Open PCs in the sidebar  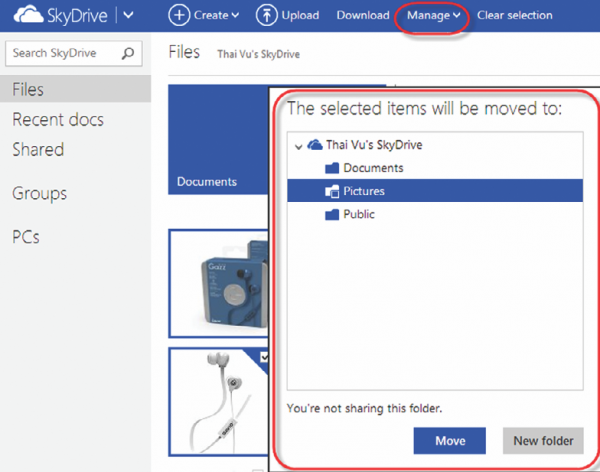[x=26, y=237]
